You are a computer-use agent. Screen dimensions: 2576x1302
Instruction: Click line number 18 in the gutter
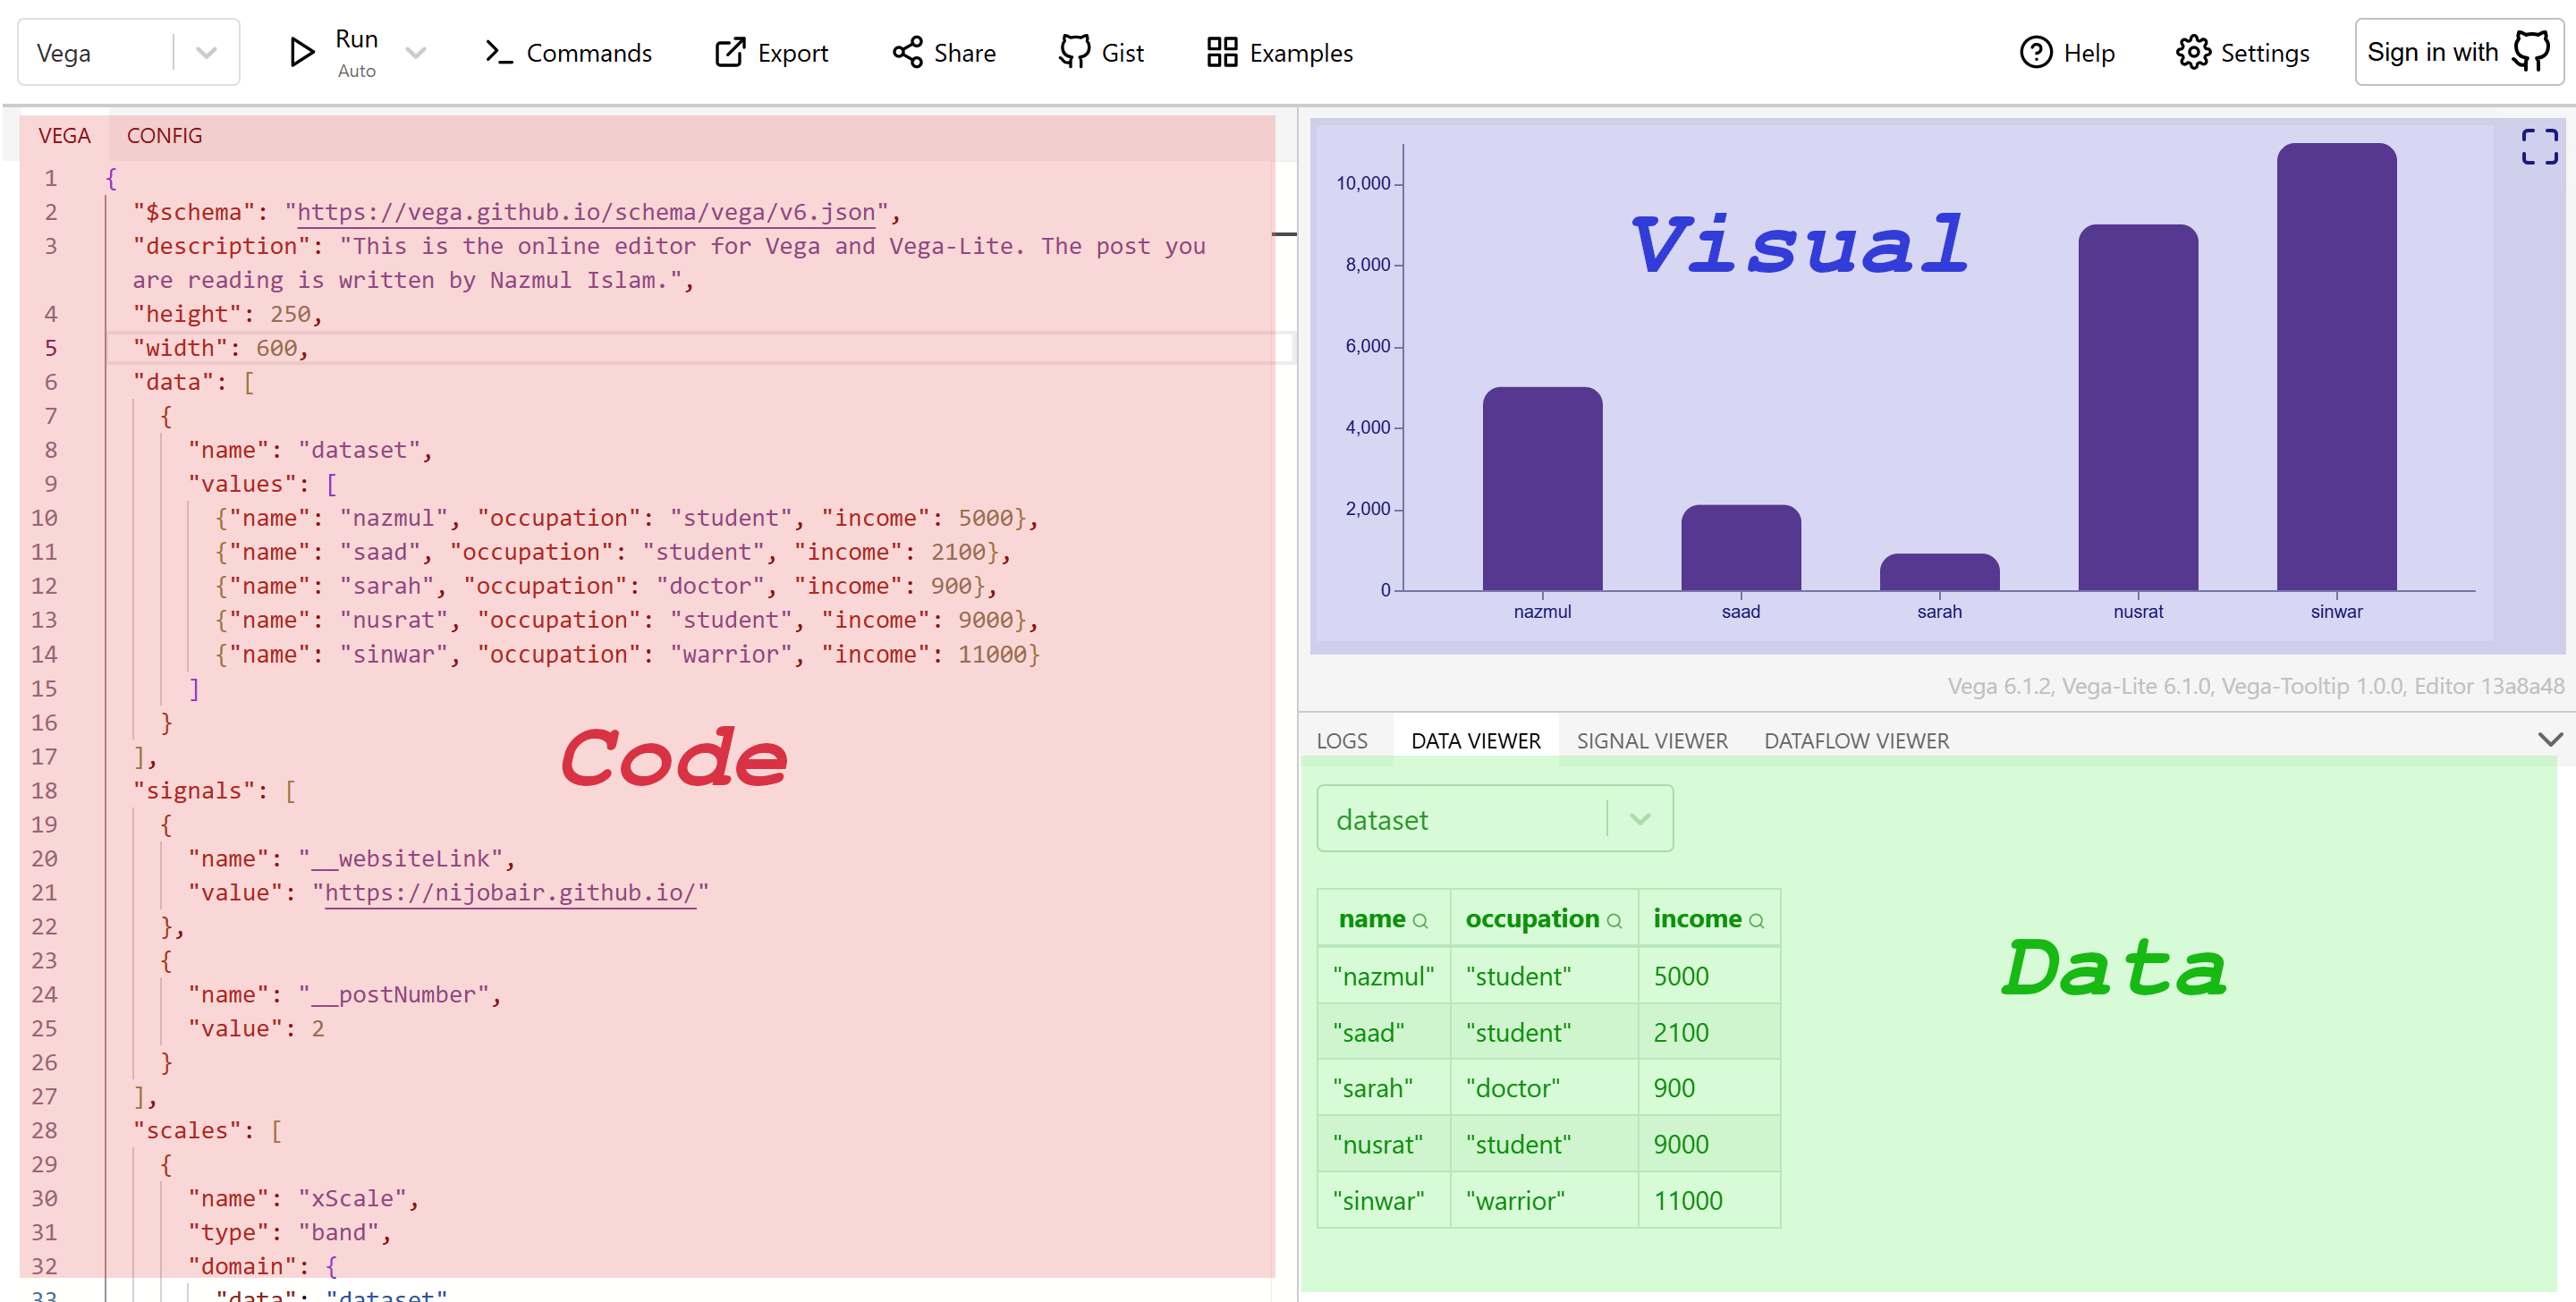tap(44, 791)
